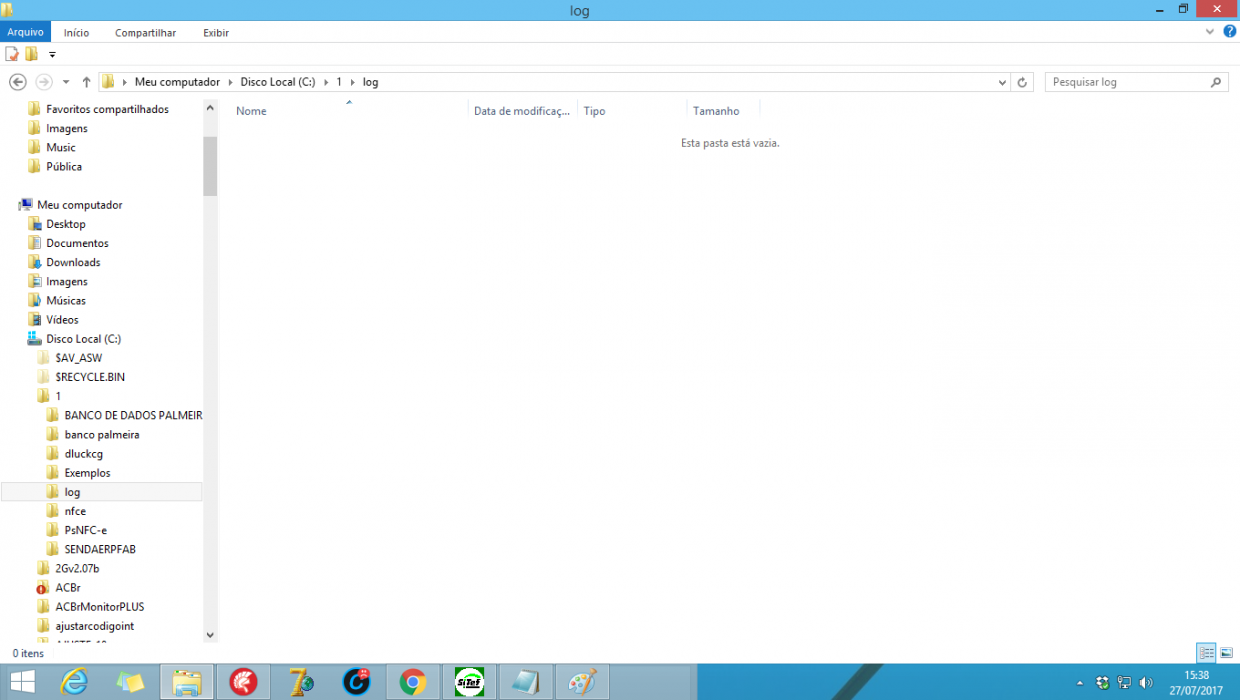Image resolution: width=1240 pixels, height=700 pixels.
Task: Open the dluckcg folder
Action: point(84,454)
